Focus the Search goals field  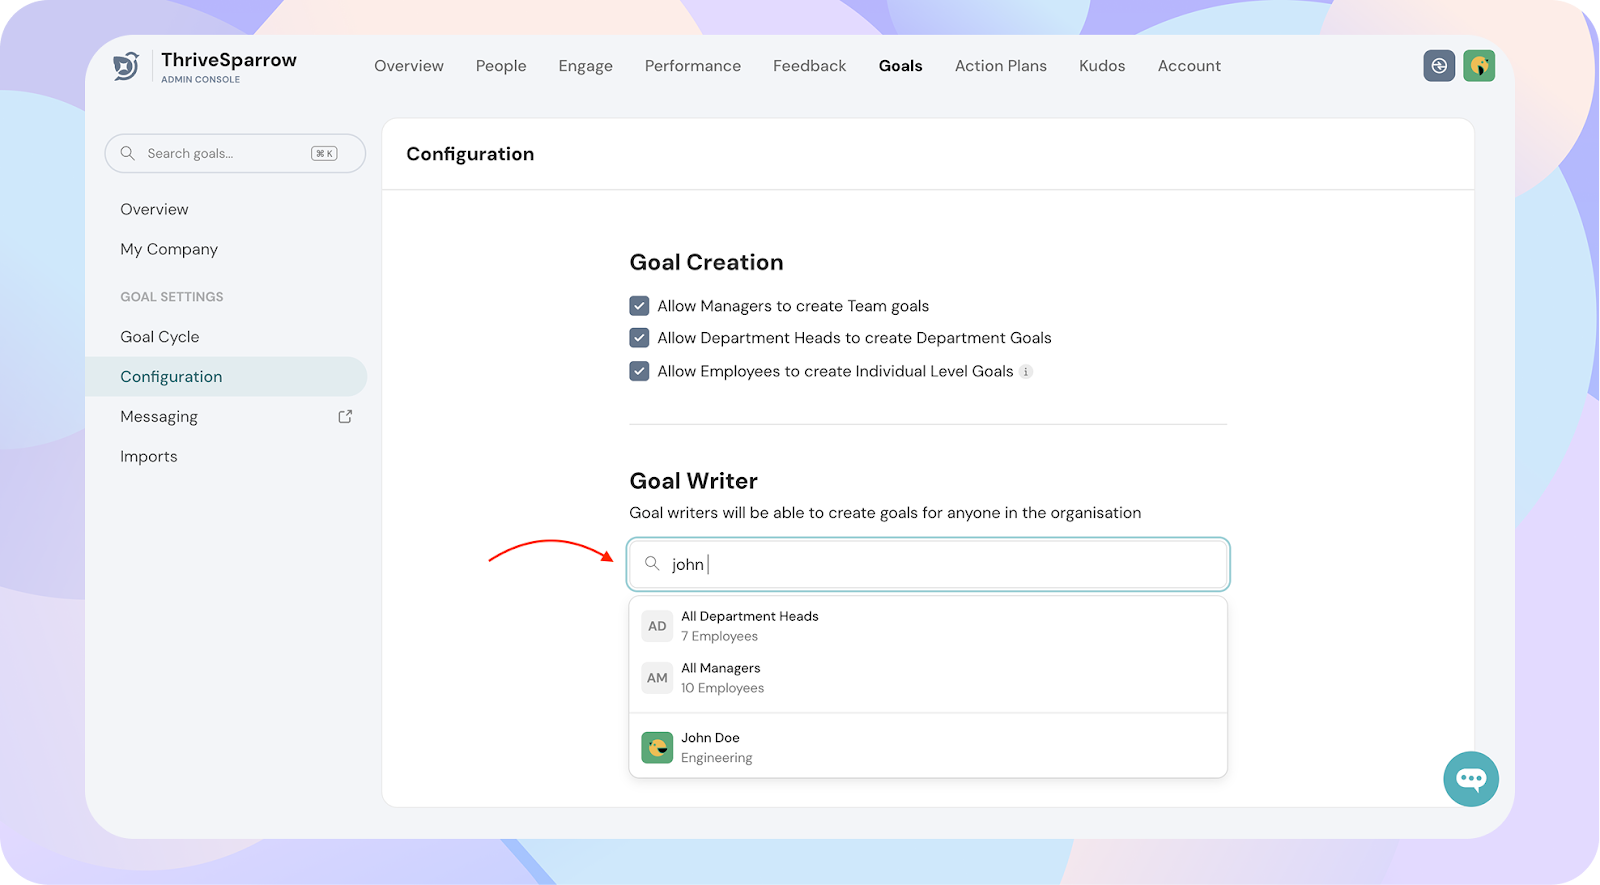(235, 153)
